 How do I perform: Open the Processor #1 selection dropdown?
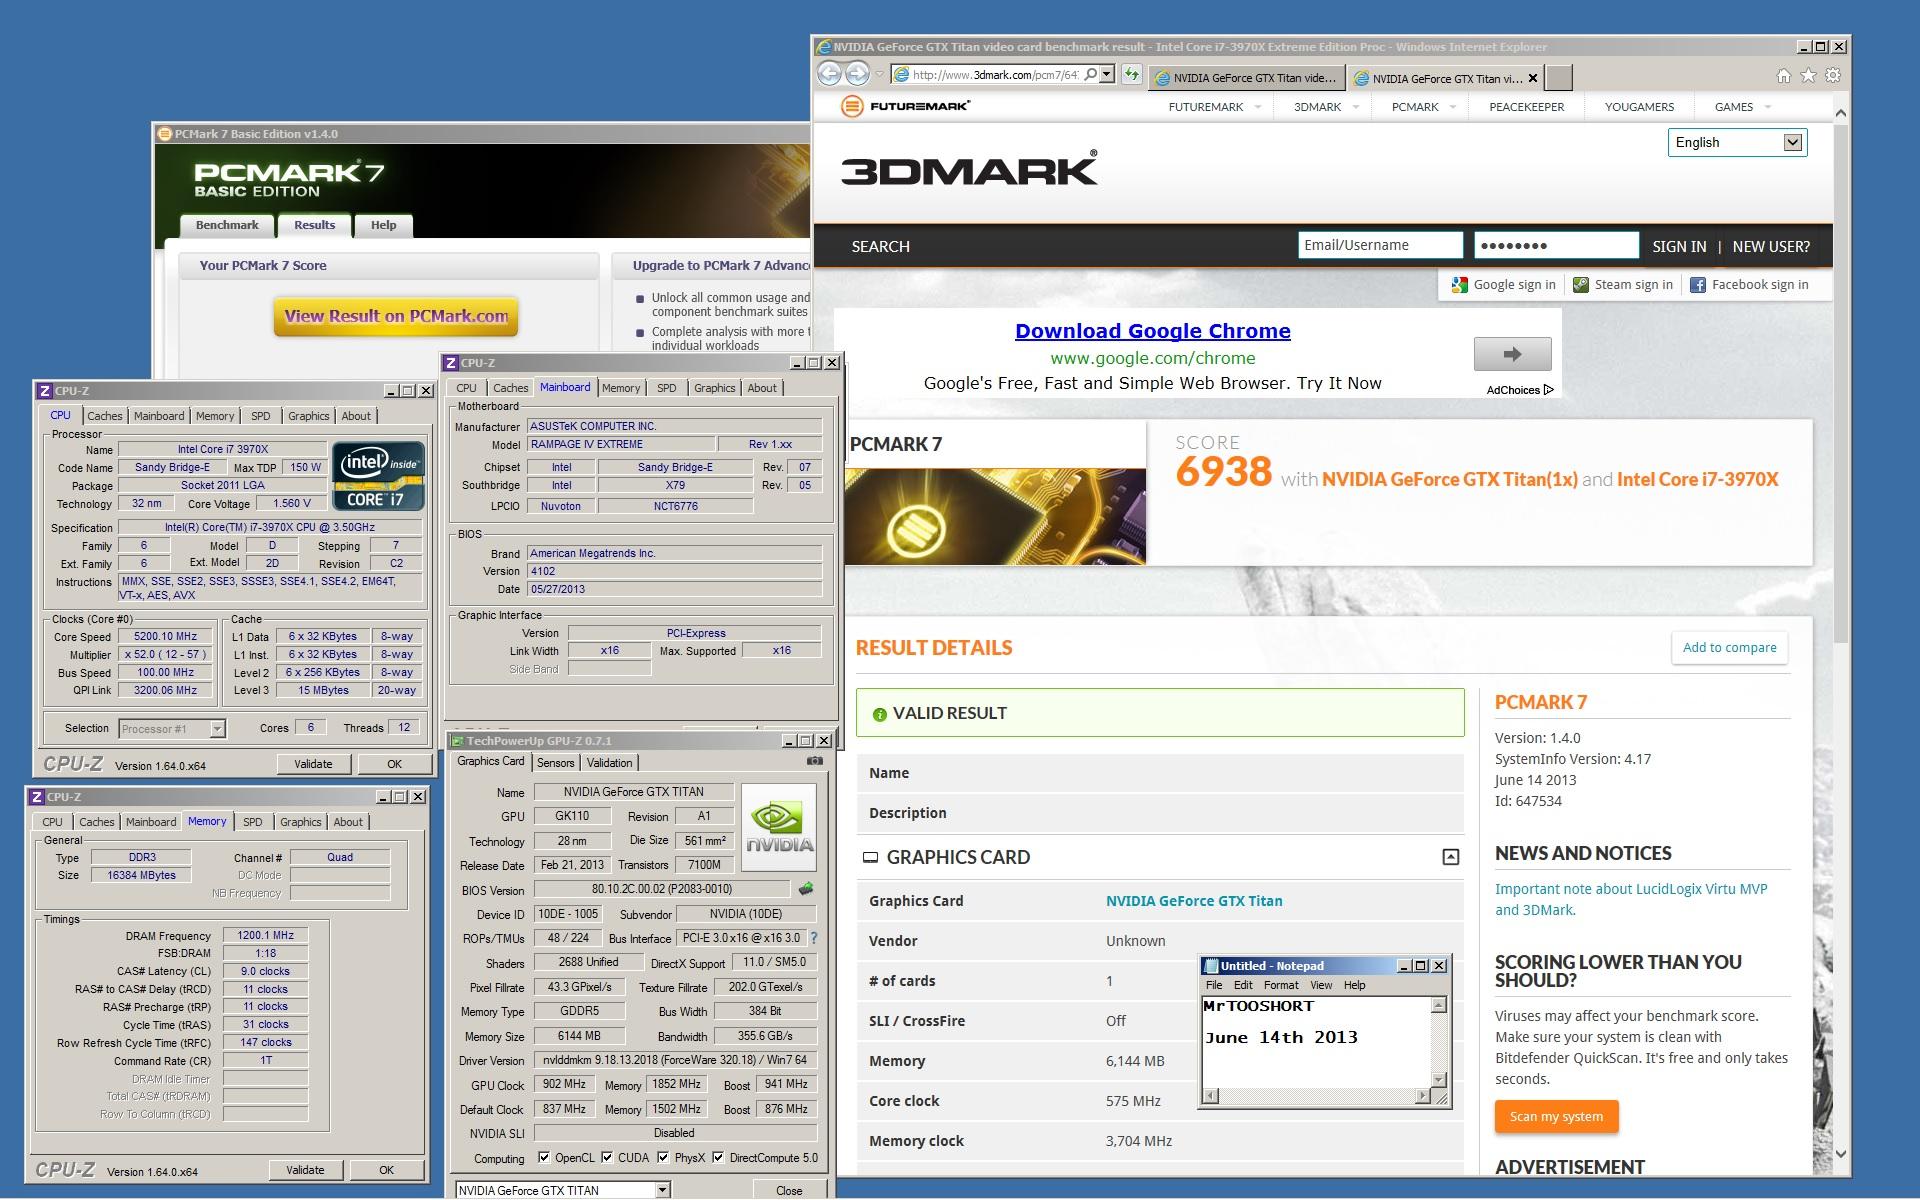[x=172, y=729]
